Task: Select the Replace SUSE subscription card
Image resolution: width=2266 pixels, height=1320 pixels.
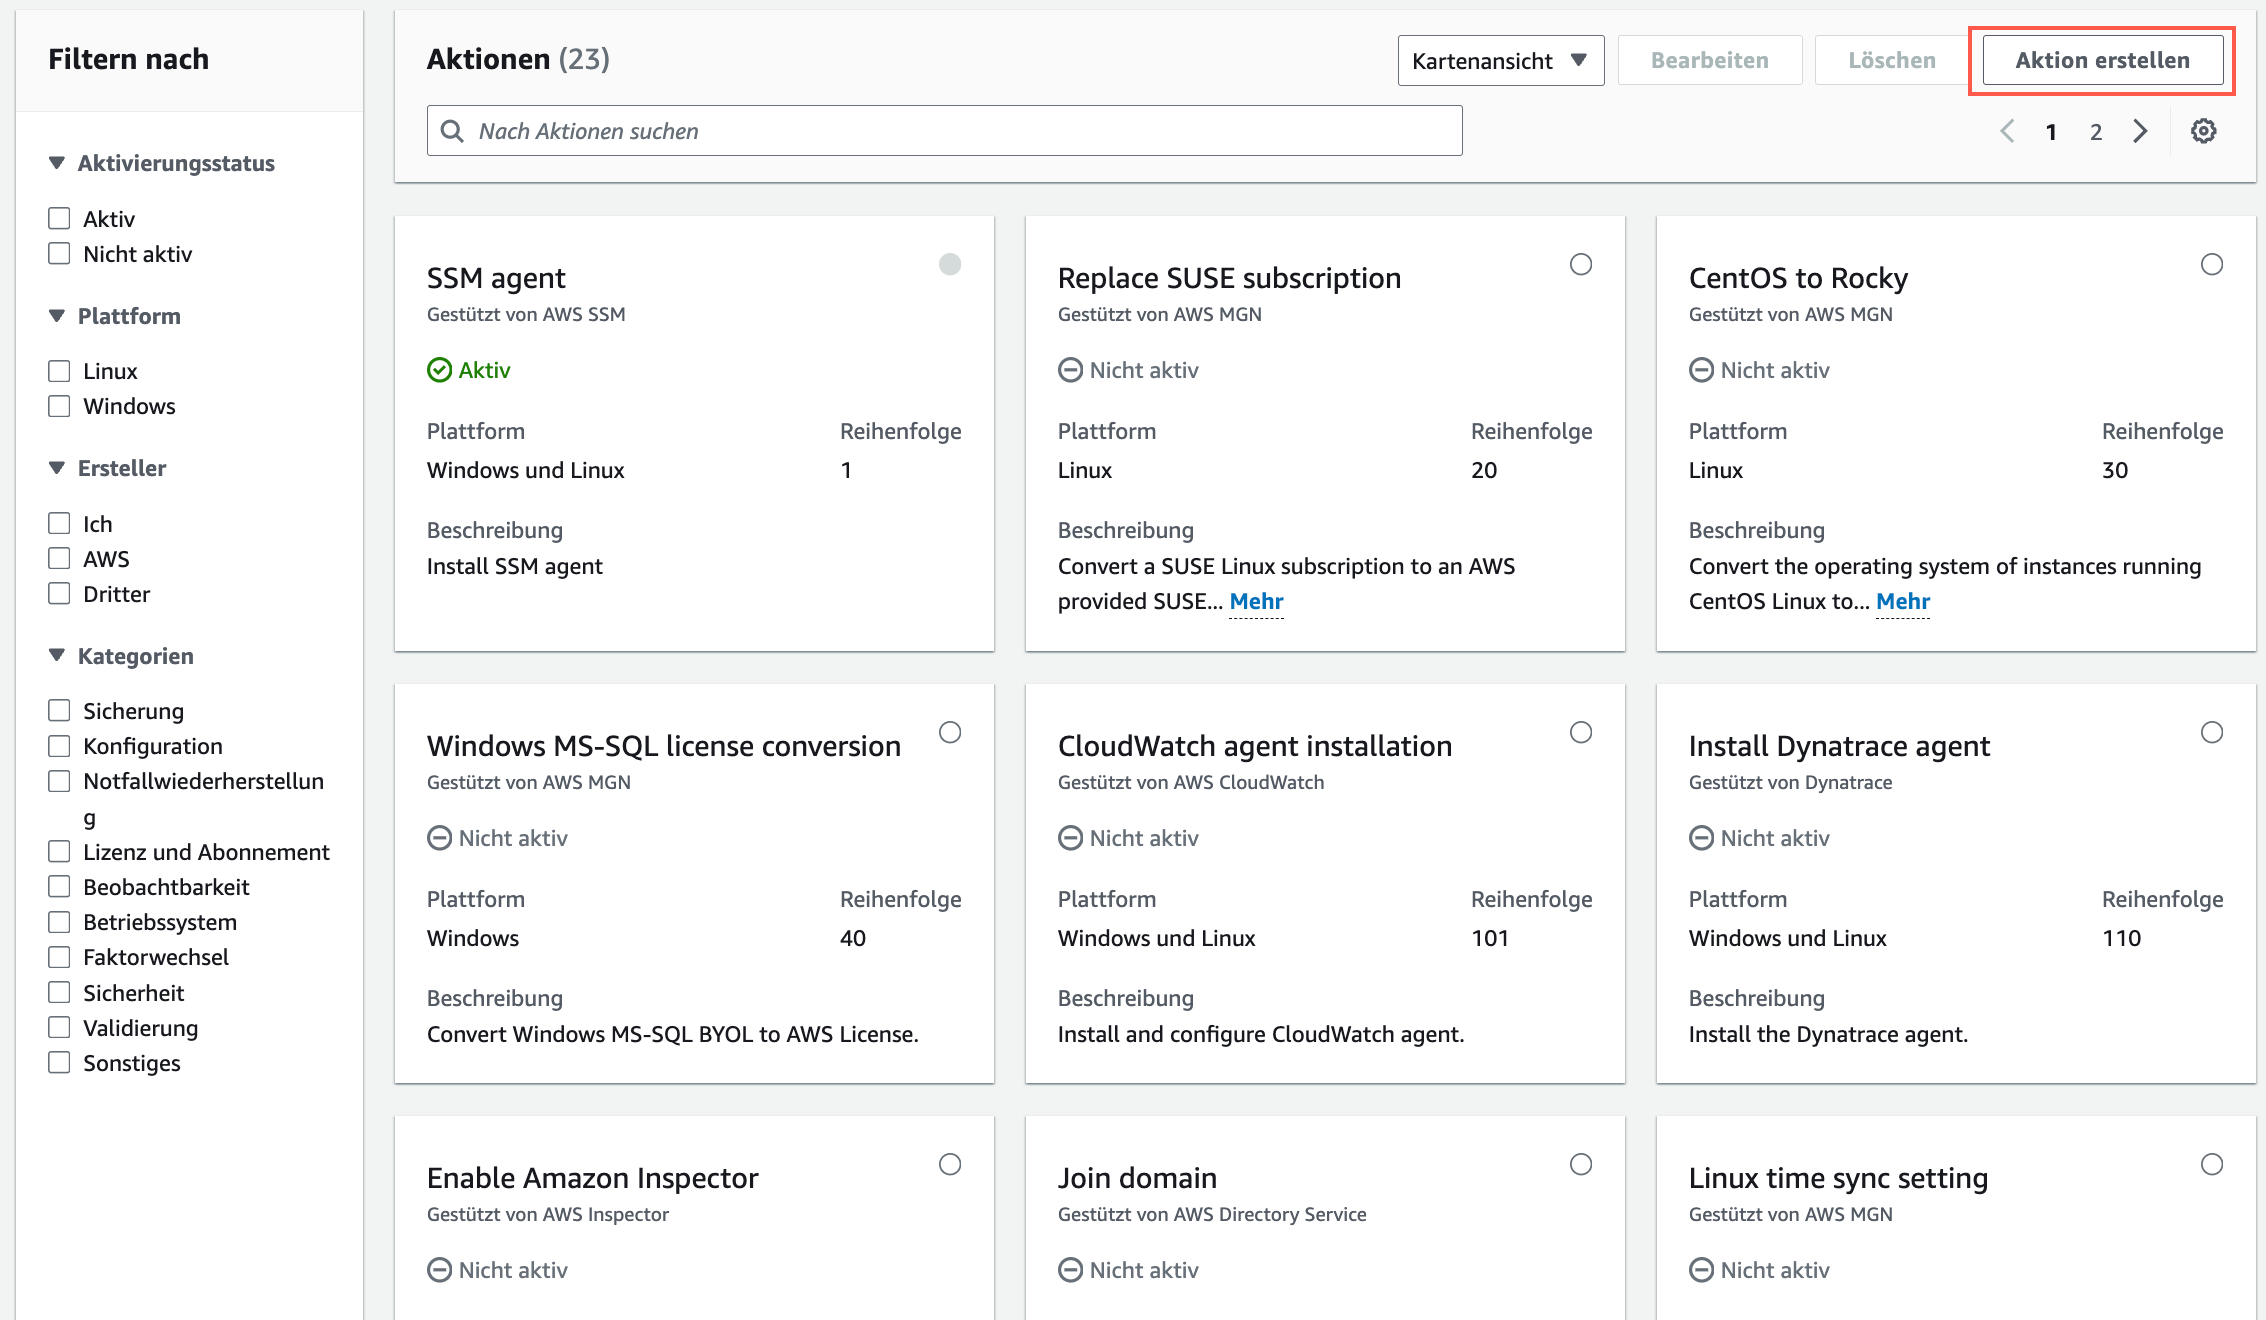Action: coord(1580,264)
